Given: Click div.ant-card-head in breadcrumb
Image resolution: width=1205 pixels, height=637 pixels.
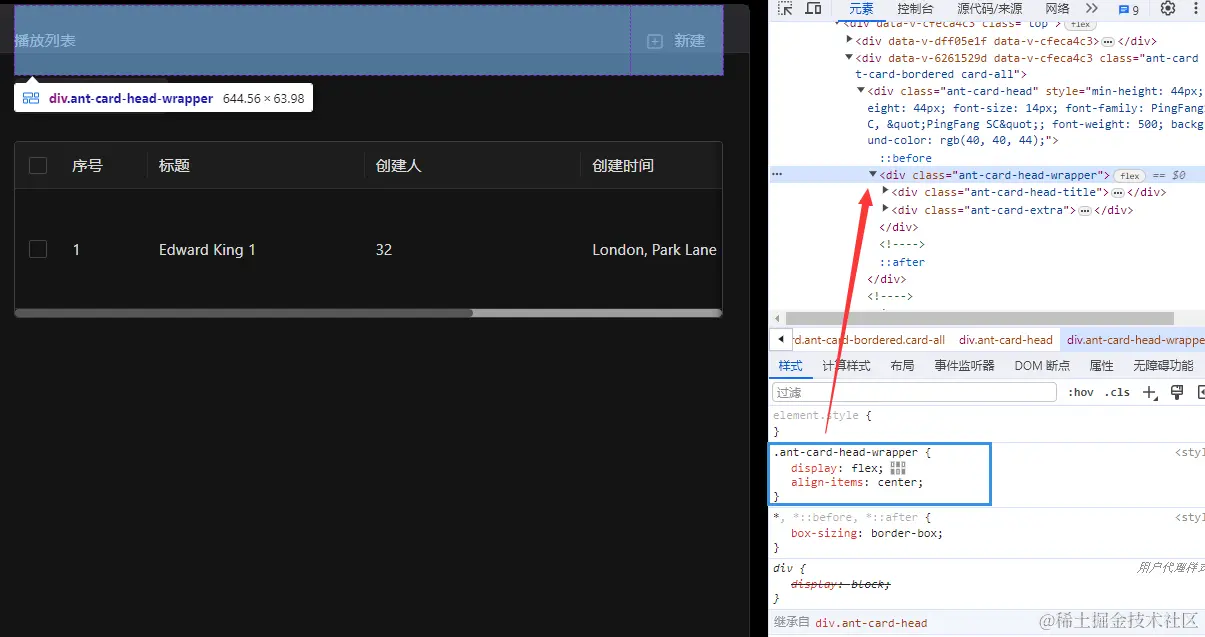Looking at the screenshot, I should (x=1006, y=340).
